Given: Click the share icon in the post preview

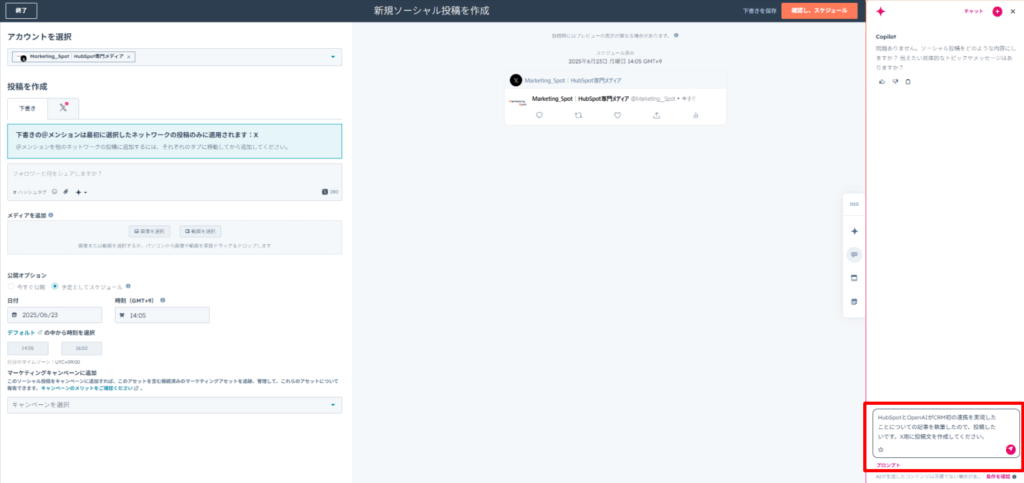Looking at the screenshot, I should point(656,115).
